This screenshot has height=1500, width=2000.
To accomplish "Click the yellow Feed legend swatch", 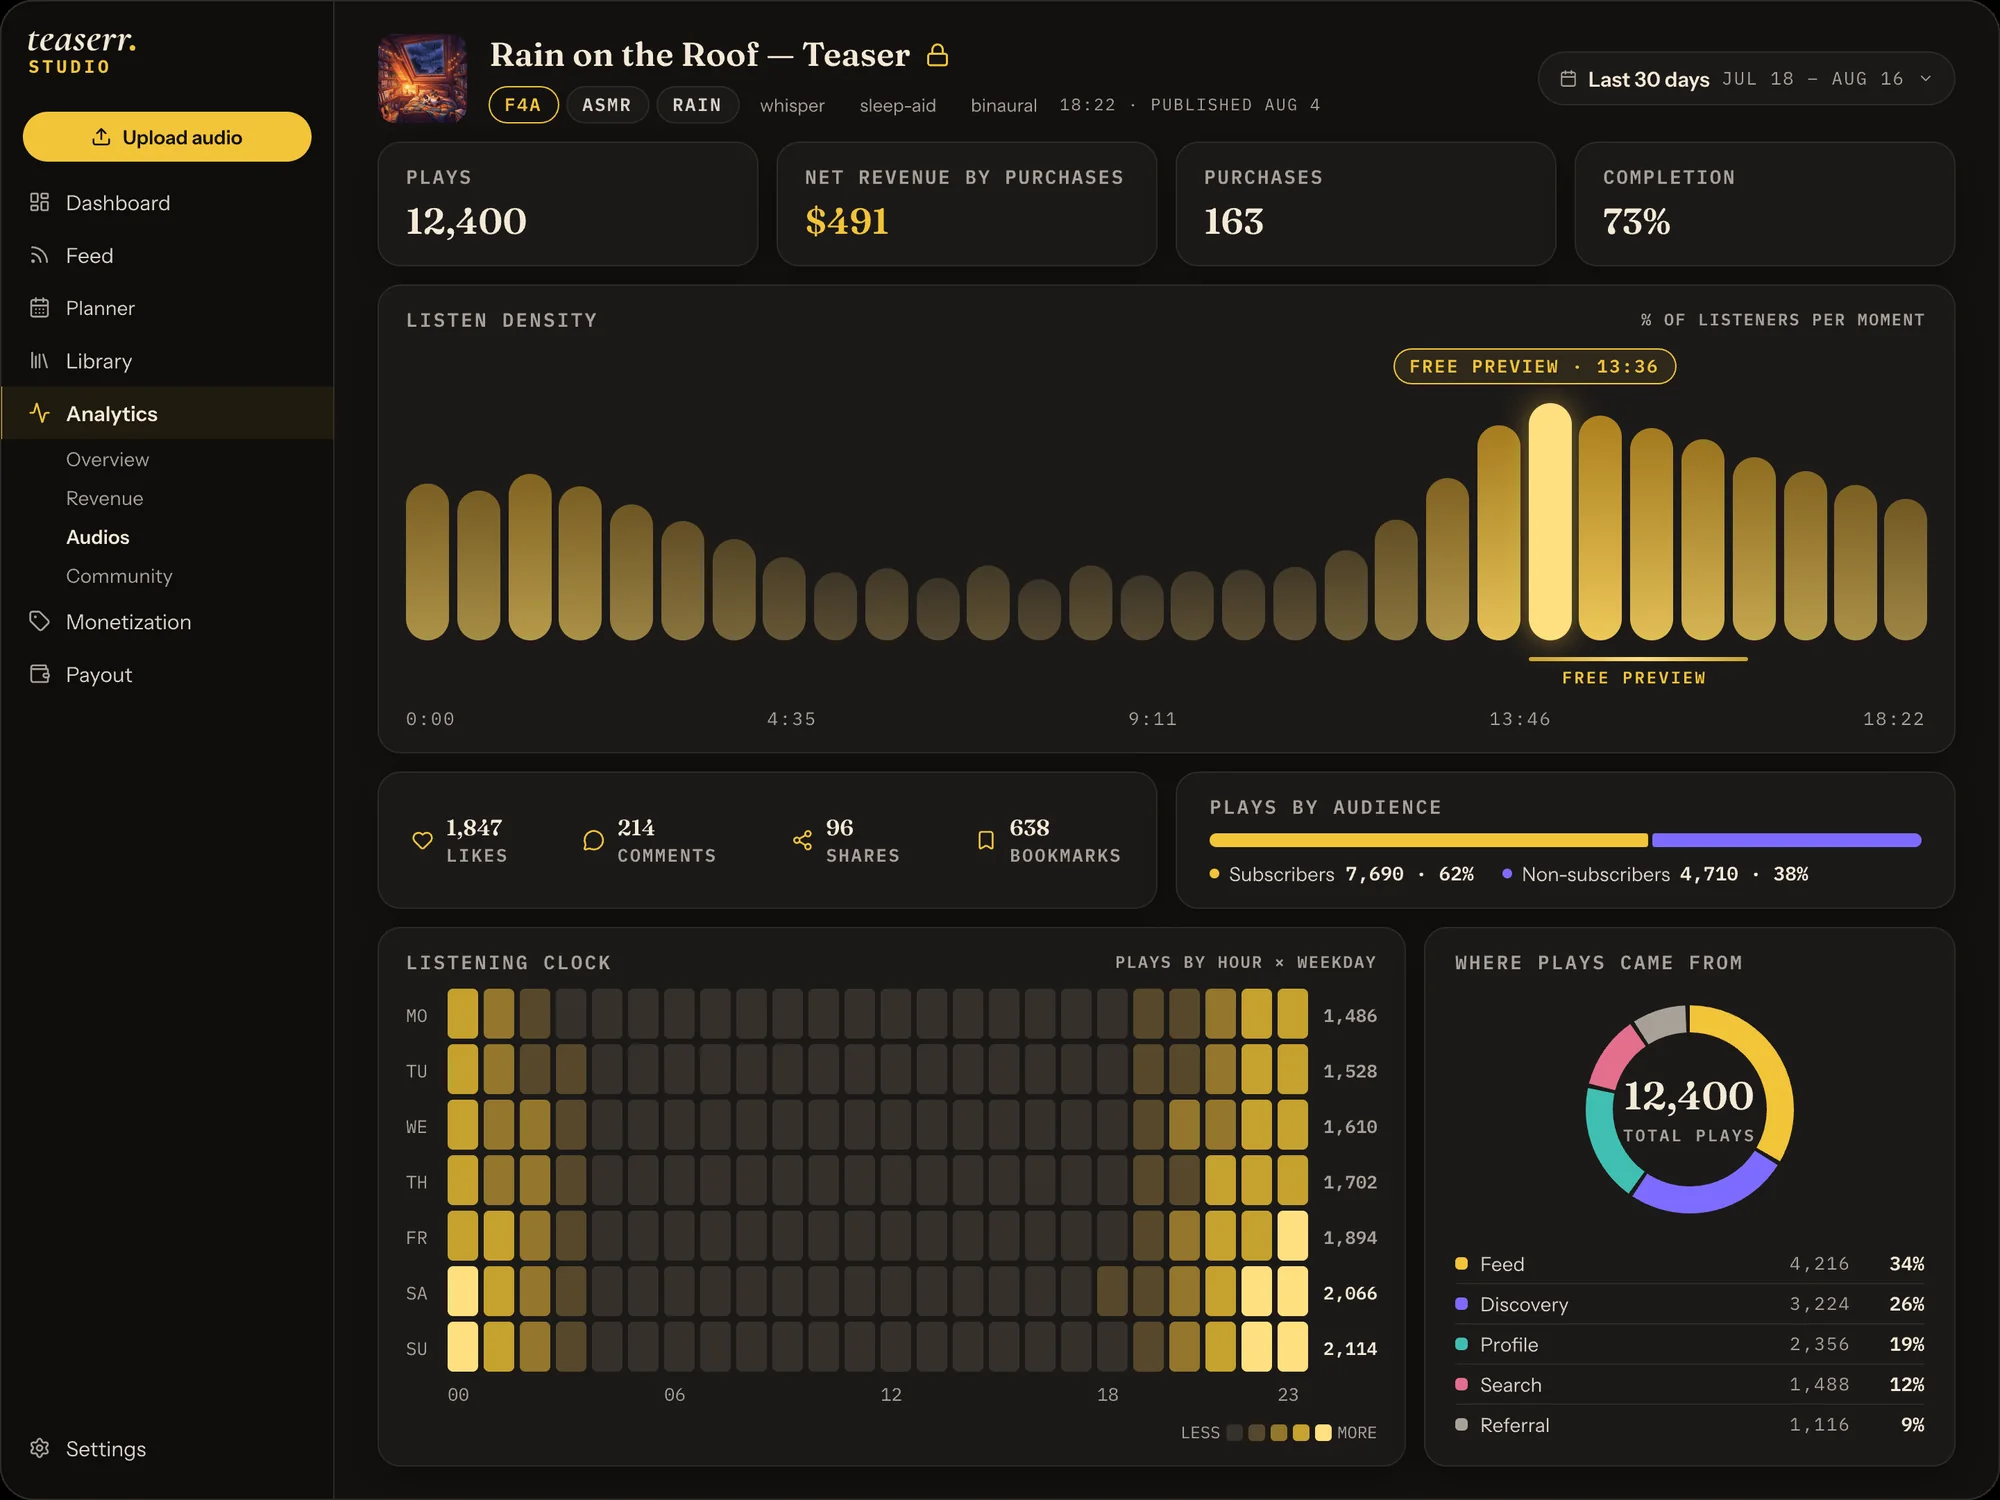I will (x=1461, y=1264).
